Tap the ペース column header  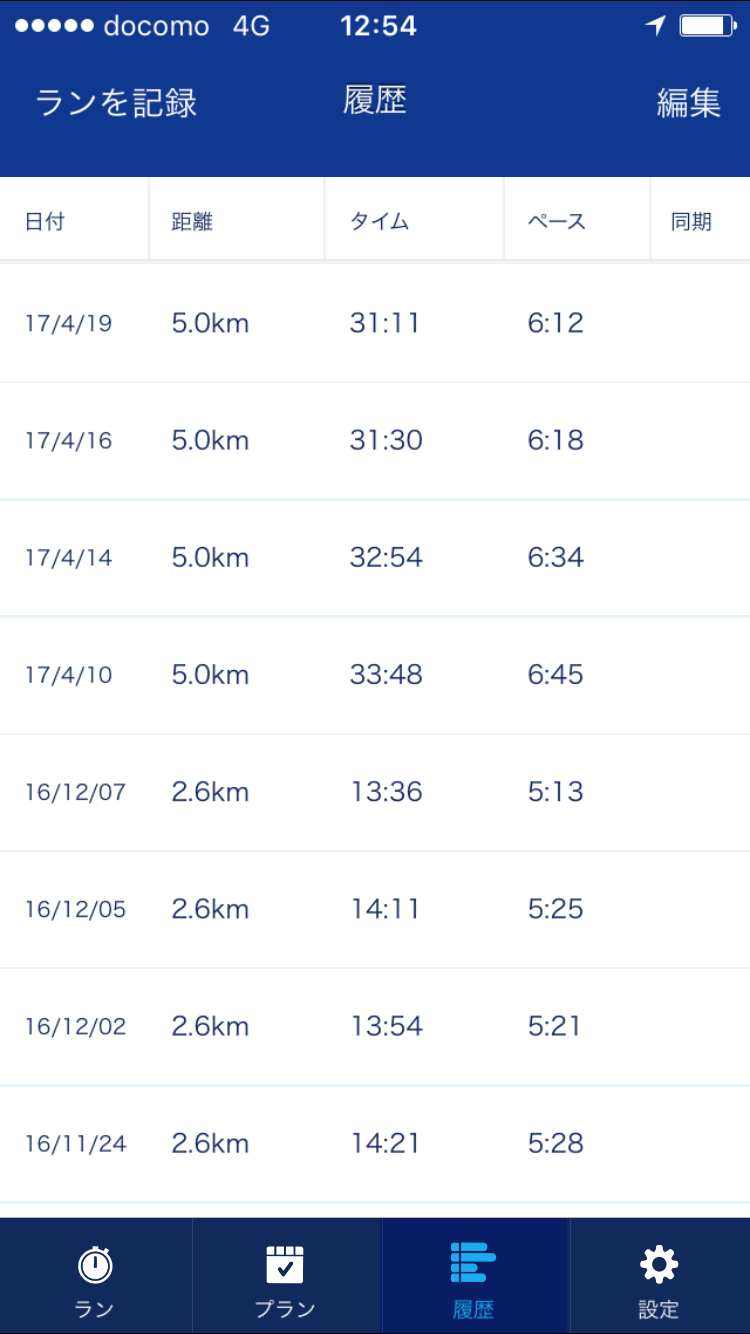click(557, 221)
